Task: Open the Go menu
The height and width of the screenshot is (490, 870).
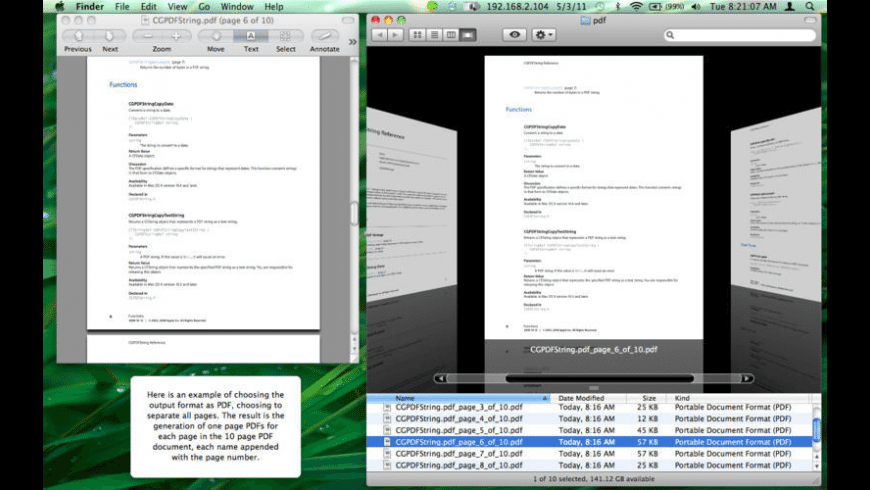Action: point(204,7)
